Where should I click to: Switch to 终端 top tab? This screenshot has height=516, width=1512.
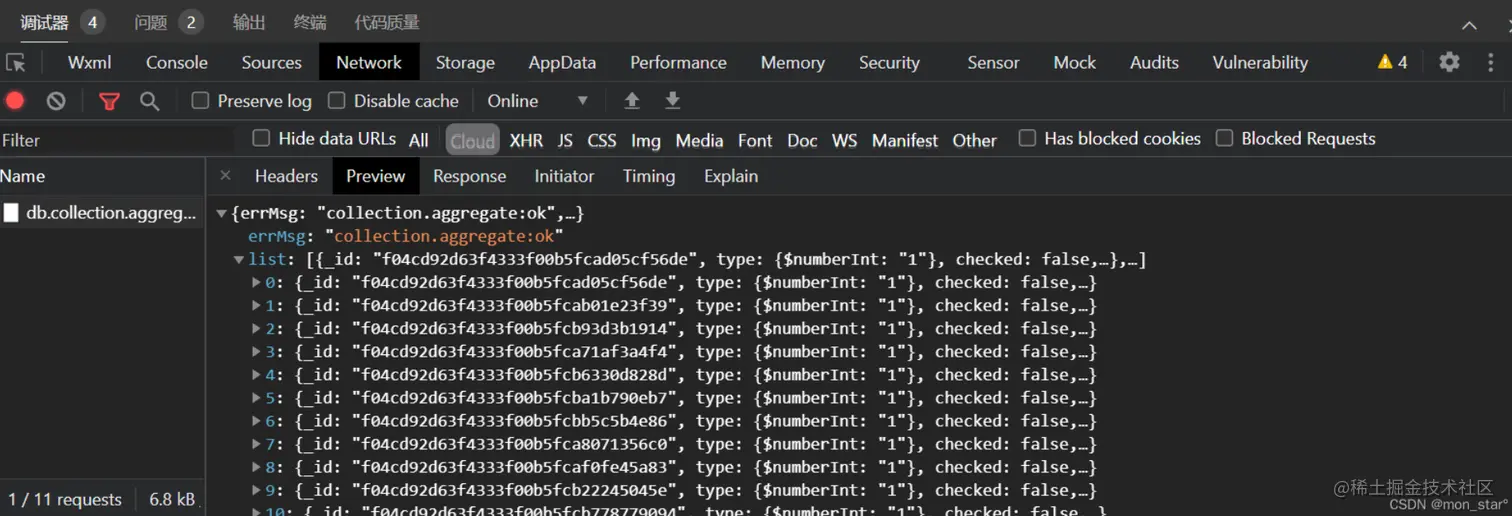click(310, 22)
